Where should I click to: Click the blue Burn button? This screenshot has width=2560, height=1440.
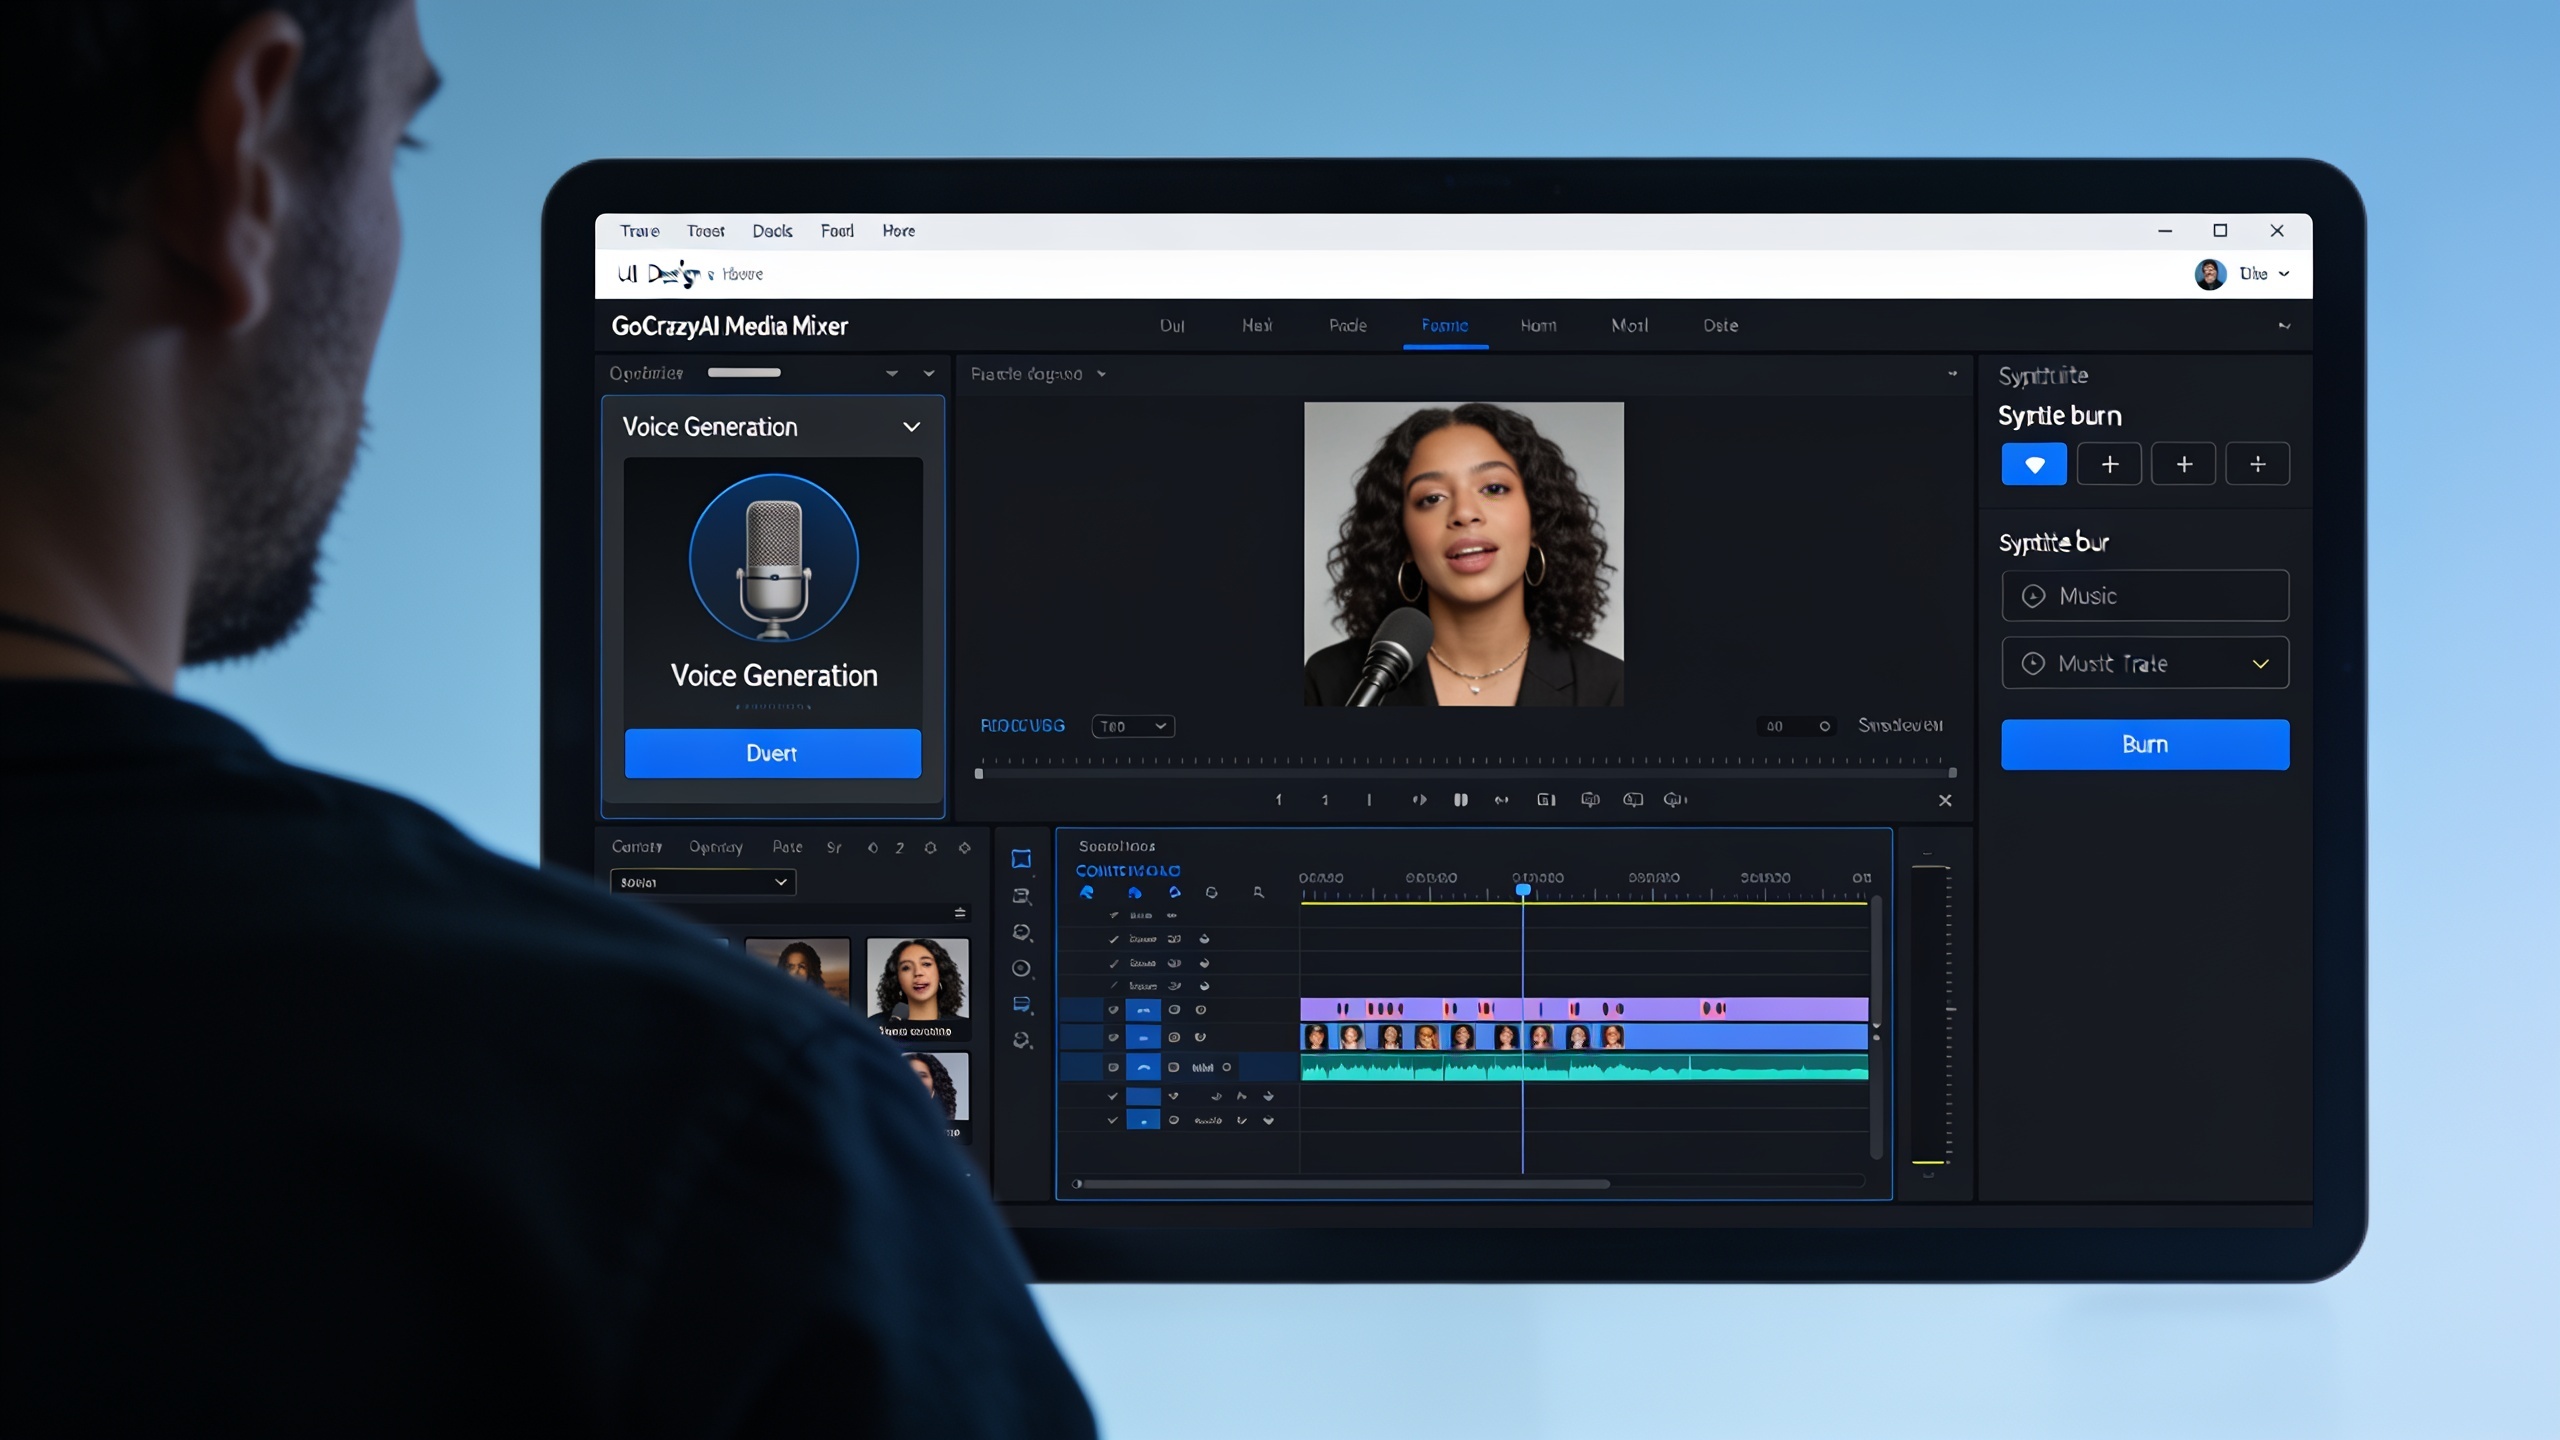pos(2145,744)
